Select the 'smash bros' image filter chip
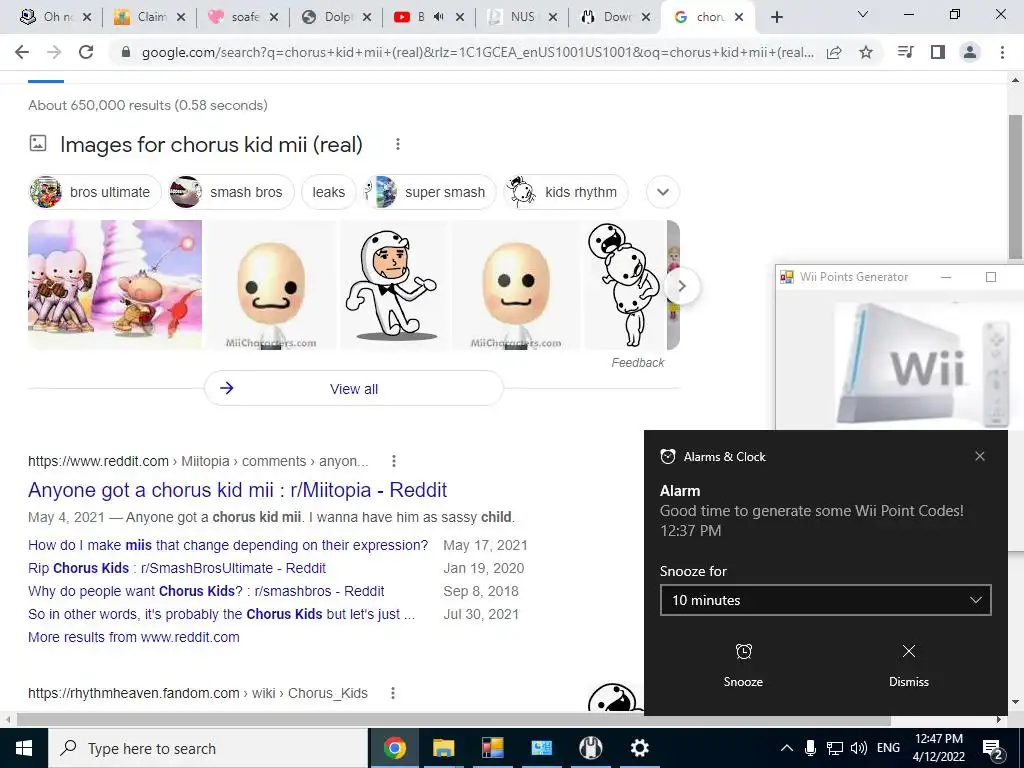 pyautogui.click(x=232, y=192)
